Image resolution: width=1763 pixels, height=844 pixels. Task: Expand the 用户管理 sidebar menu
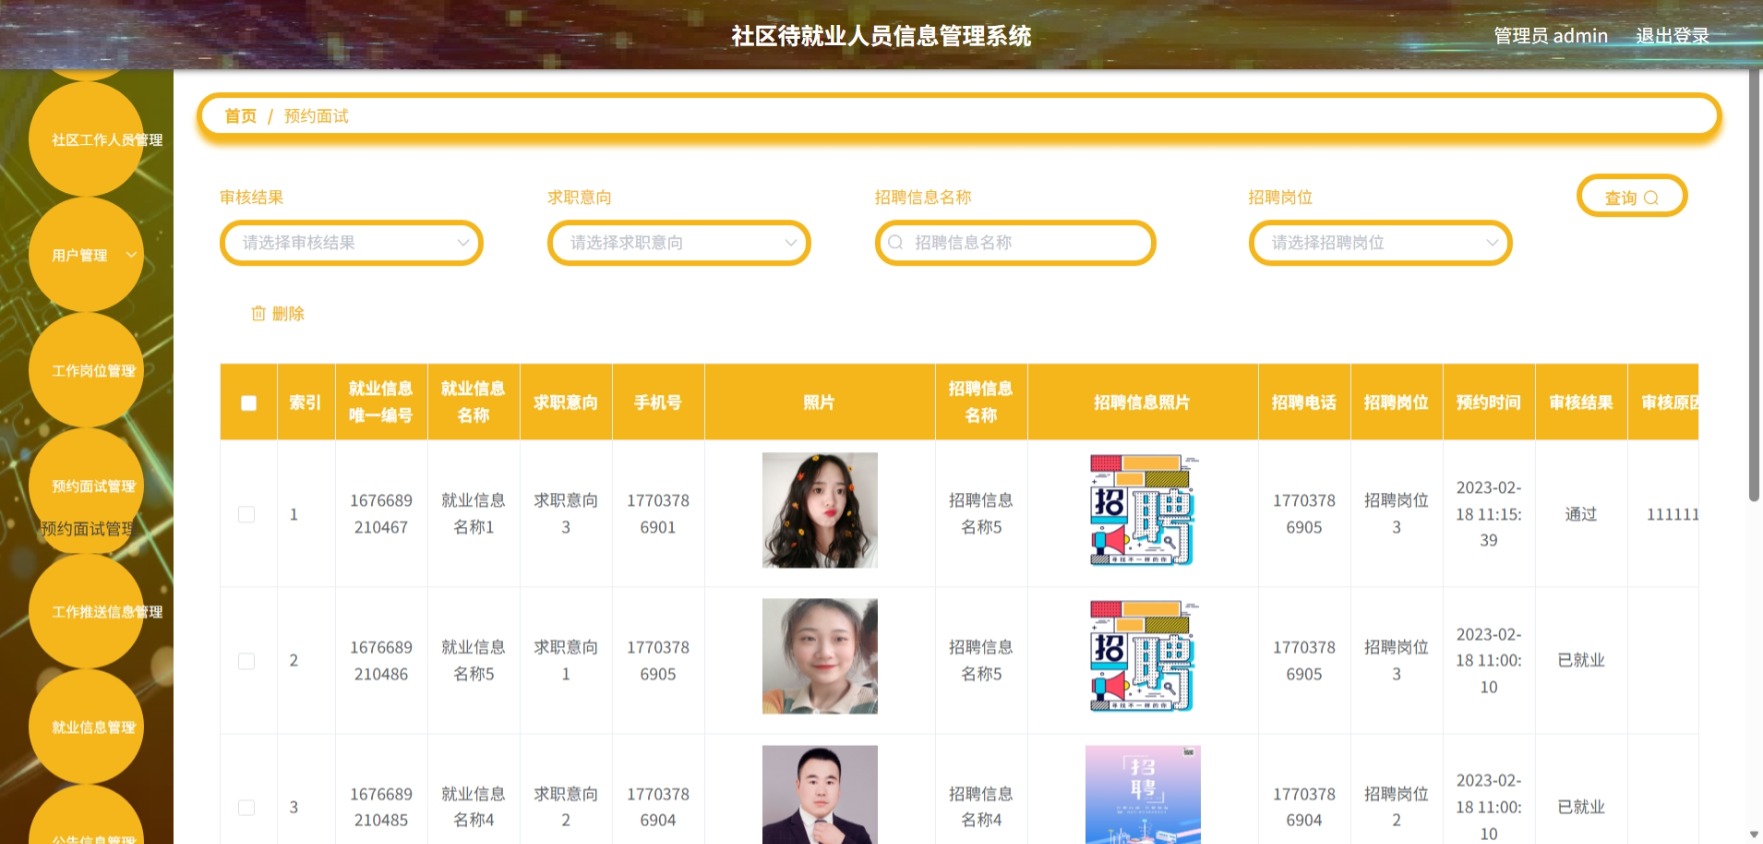coord(86,255)
